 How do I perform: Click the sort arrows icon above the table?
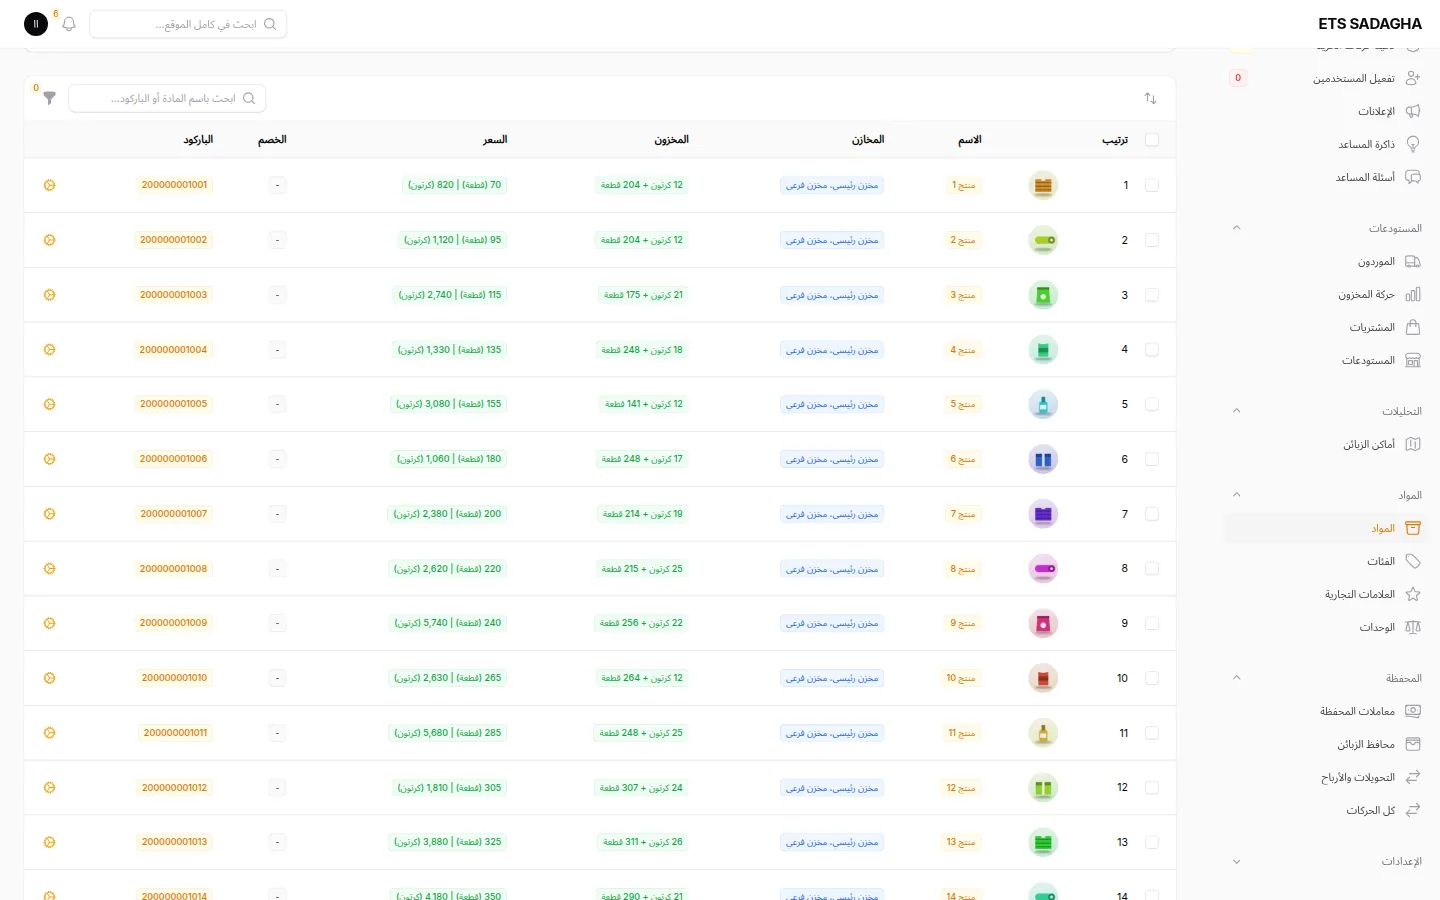(x=1150, y=98)
